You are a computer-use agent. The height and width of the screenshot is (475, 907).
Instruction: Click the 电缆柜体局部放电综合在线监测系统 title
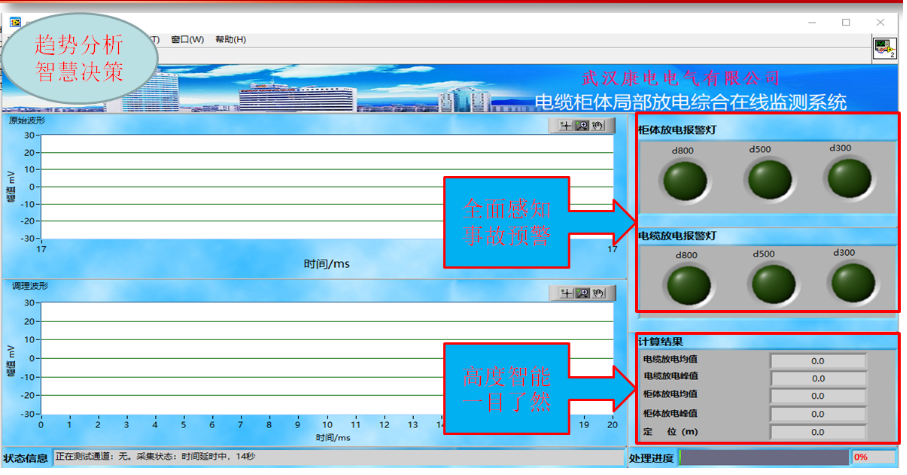(x=691, y=102)
